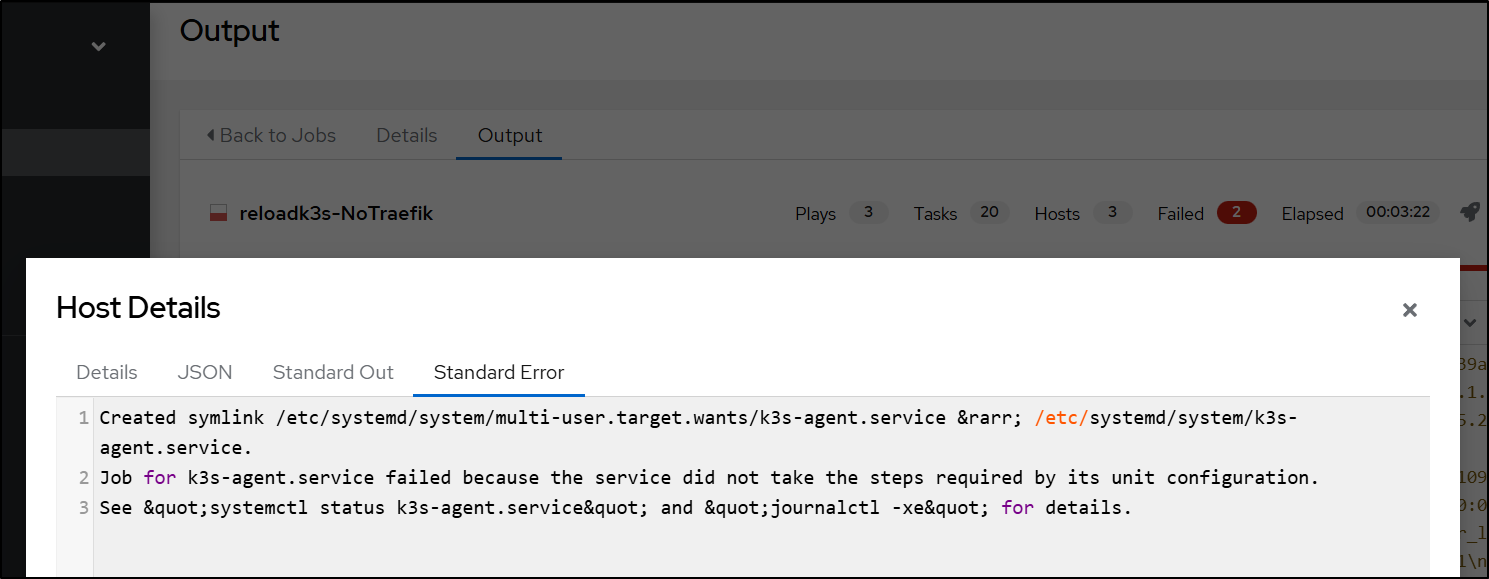Click line 2 of the error output
Viewport: 1489px width, 579px height.
tap(709, 478)
